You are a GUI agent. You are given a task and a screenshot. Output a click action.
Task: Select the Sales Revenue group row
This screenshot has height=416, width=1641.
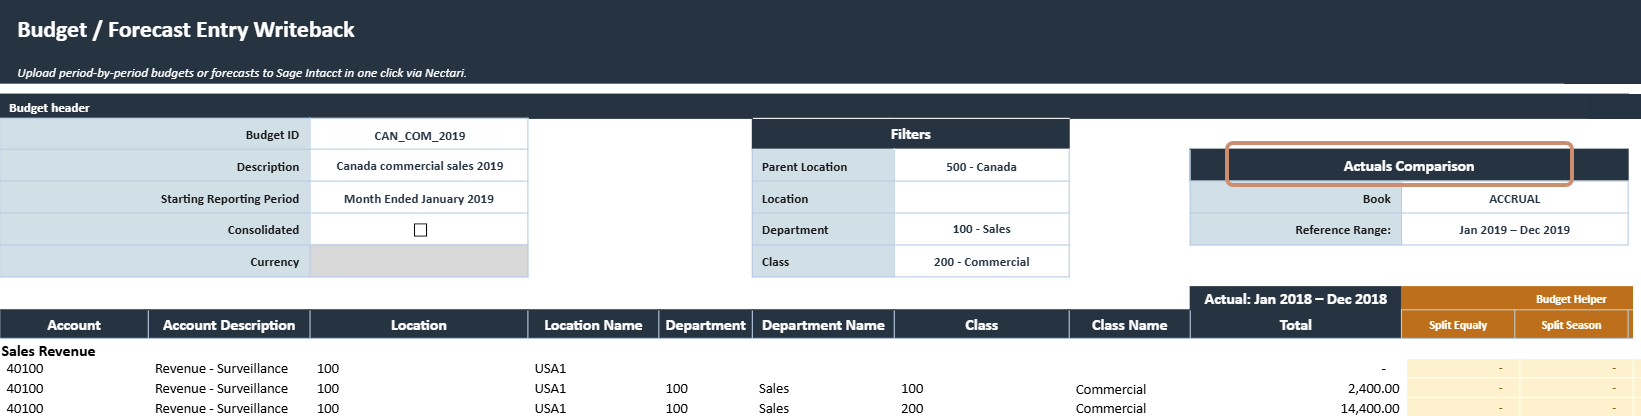pyautogui.click(x=48, y=351)
